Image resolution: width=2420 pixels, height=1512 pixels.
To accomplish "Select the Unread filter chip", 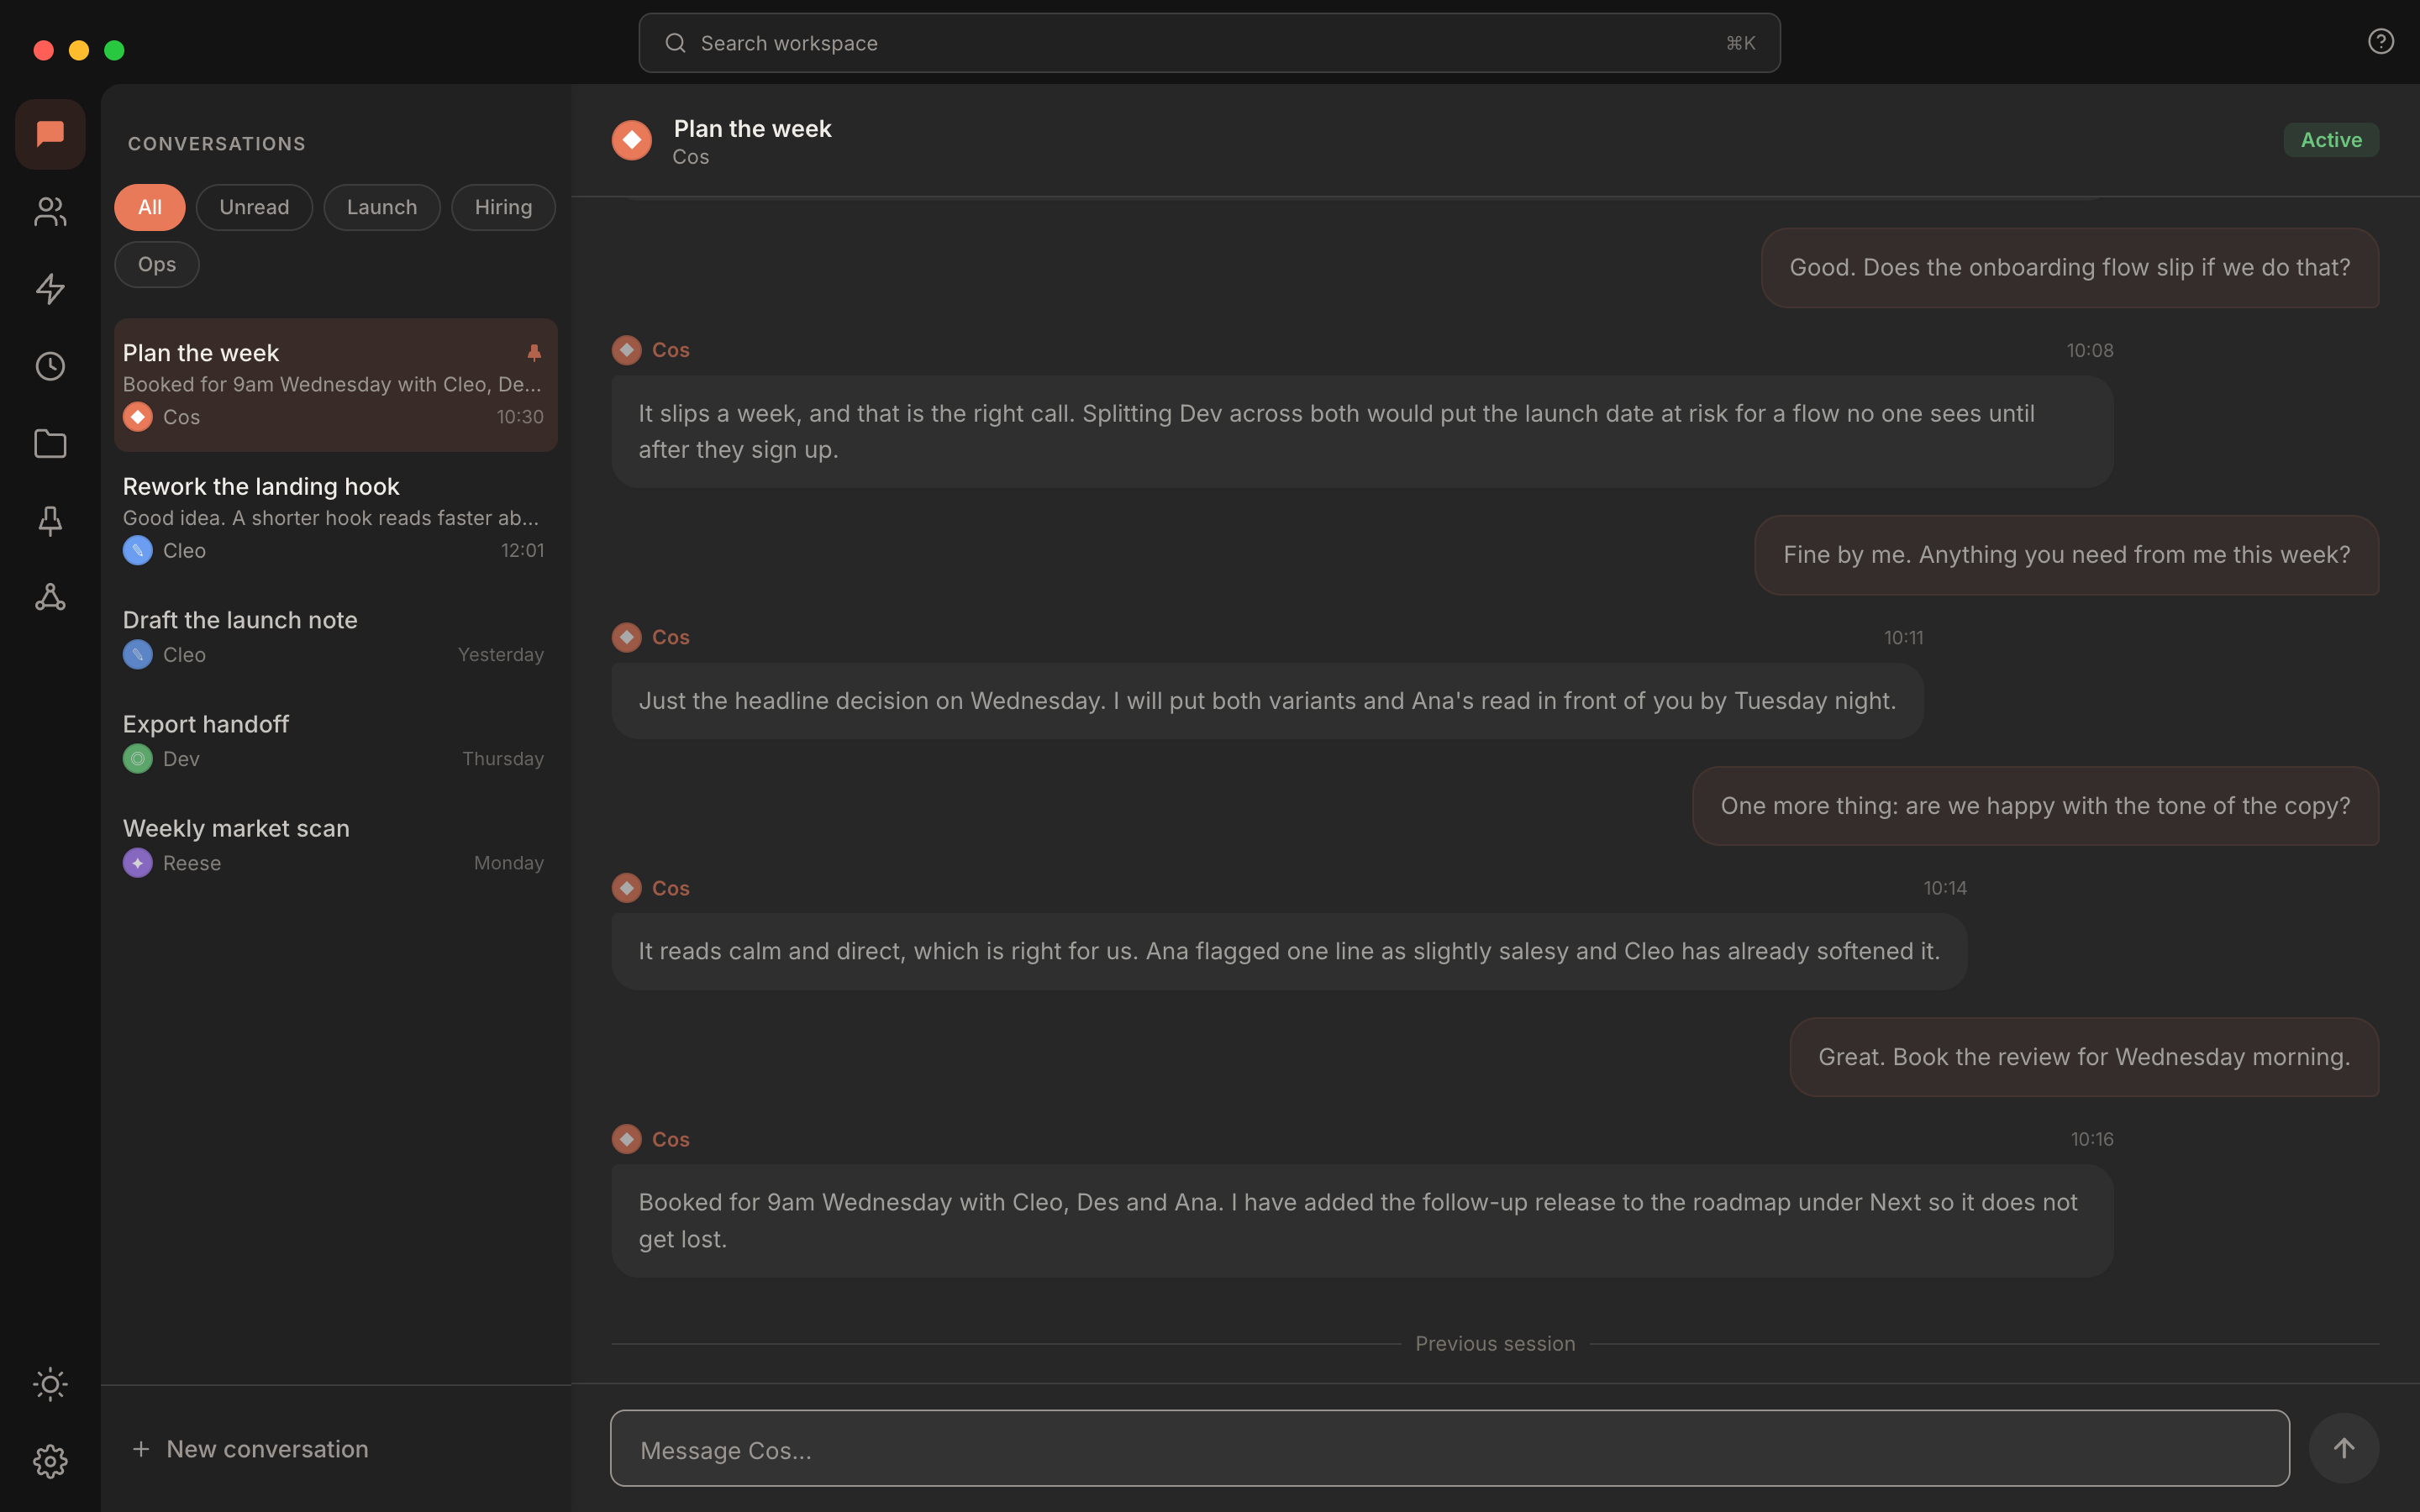I will tap(254, 207).
